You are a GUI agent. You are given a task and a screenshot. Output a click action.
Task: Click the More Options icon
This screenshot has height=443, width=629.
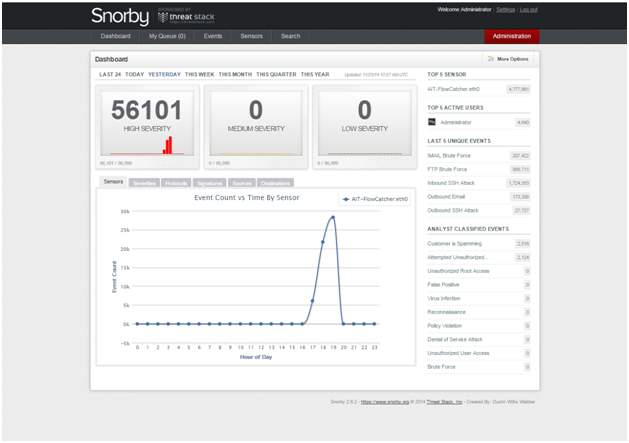click(x=492, y=59)
